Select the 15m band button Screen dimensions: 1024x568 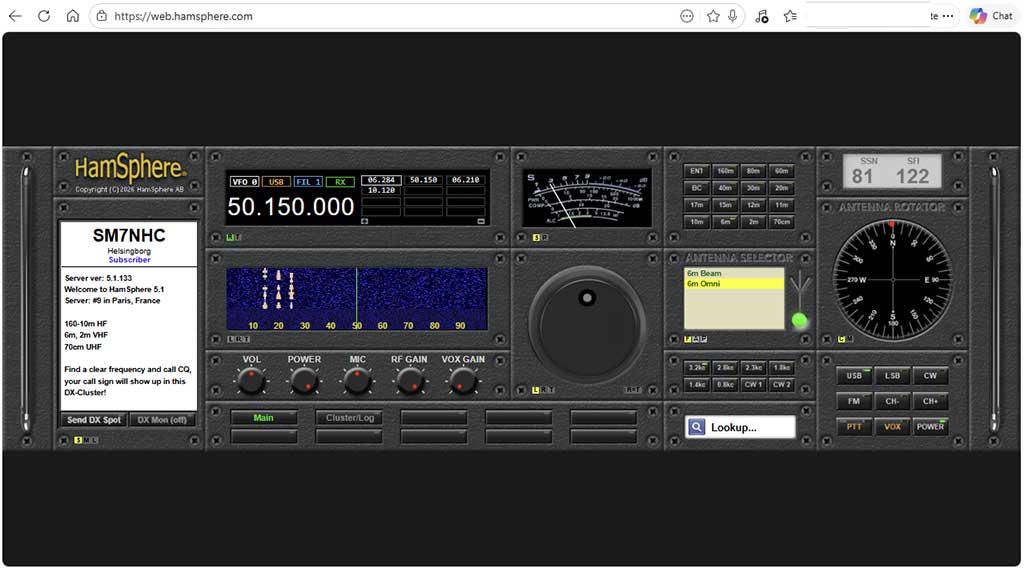[x=725, y=205]
